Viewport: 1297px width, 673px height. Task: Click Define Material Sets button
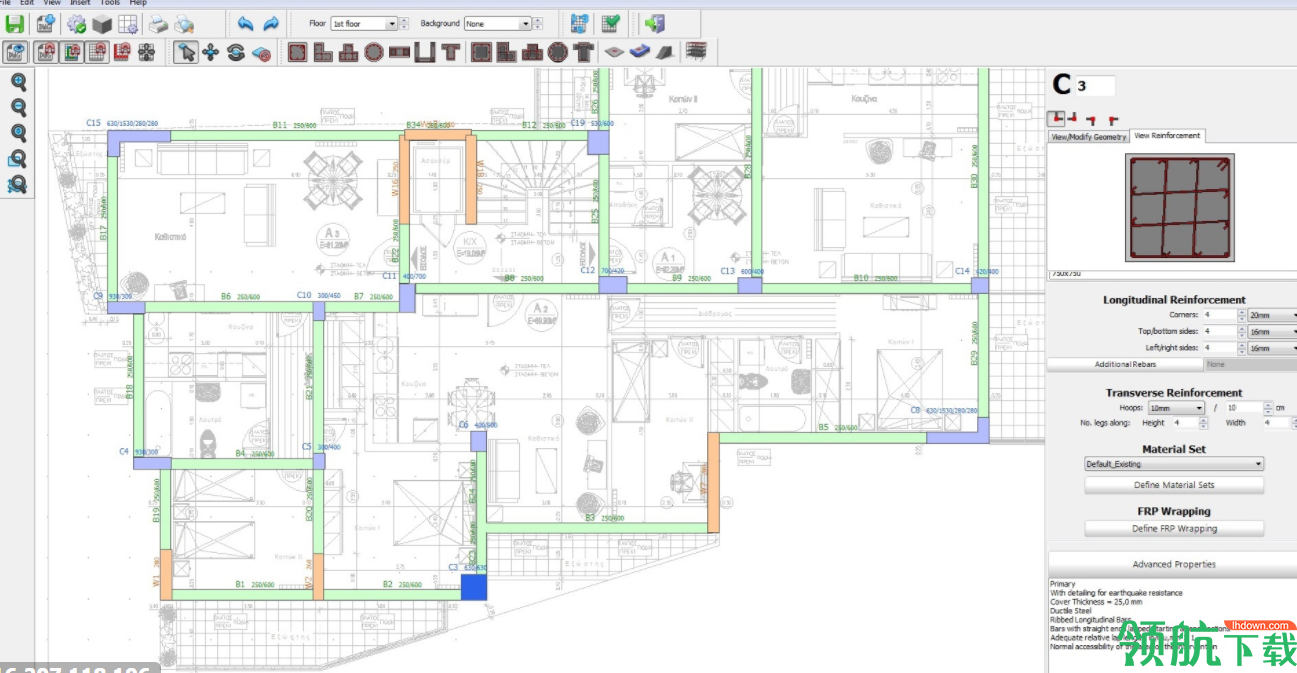tap(1174, 485)
